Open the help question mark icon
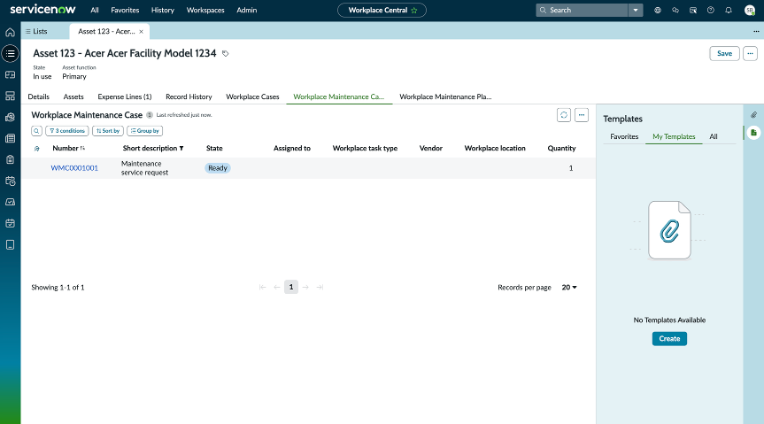764x424 pixels. [710, 10]
